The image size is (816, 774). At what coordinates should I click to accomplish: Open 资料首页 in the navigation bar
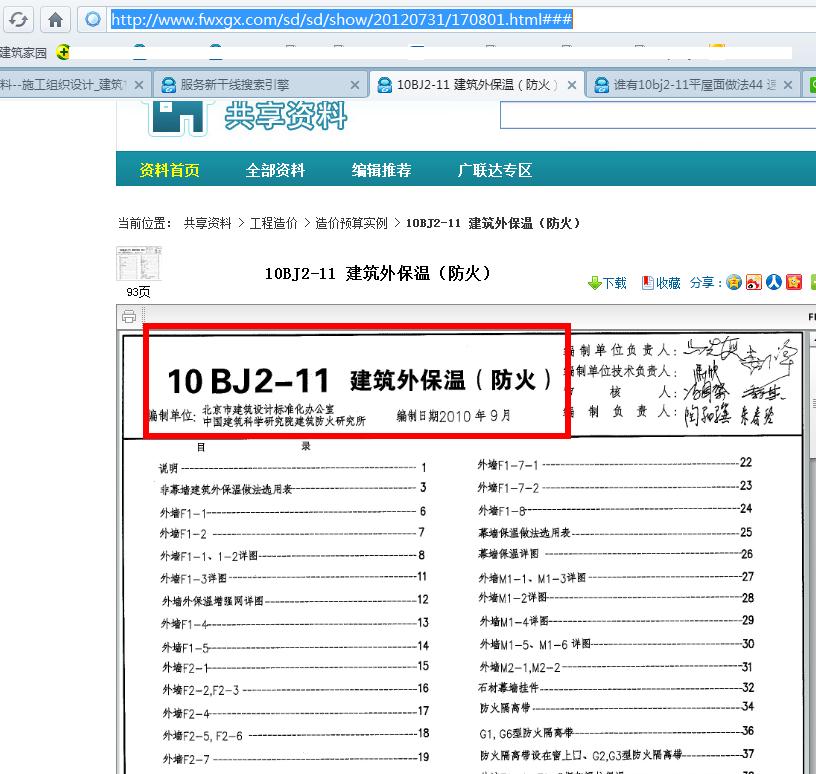point(169,170)
